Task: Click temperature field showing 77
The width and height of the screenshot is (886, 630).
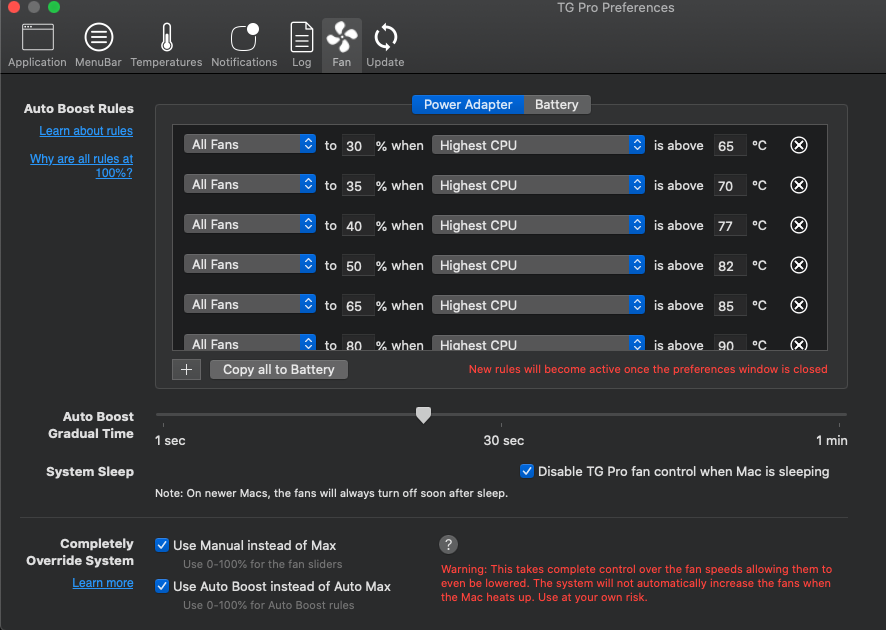Action: point(729,226)
